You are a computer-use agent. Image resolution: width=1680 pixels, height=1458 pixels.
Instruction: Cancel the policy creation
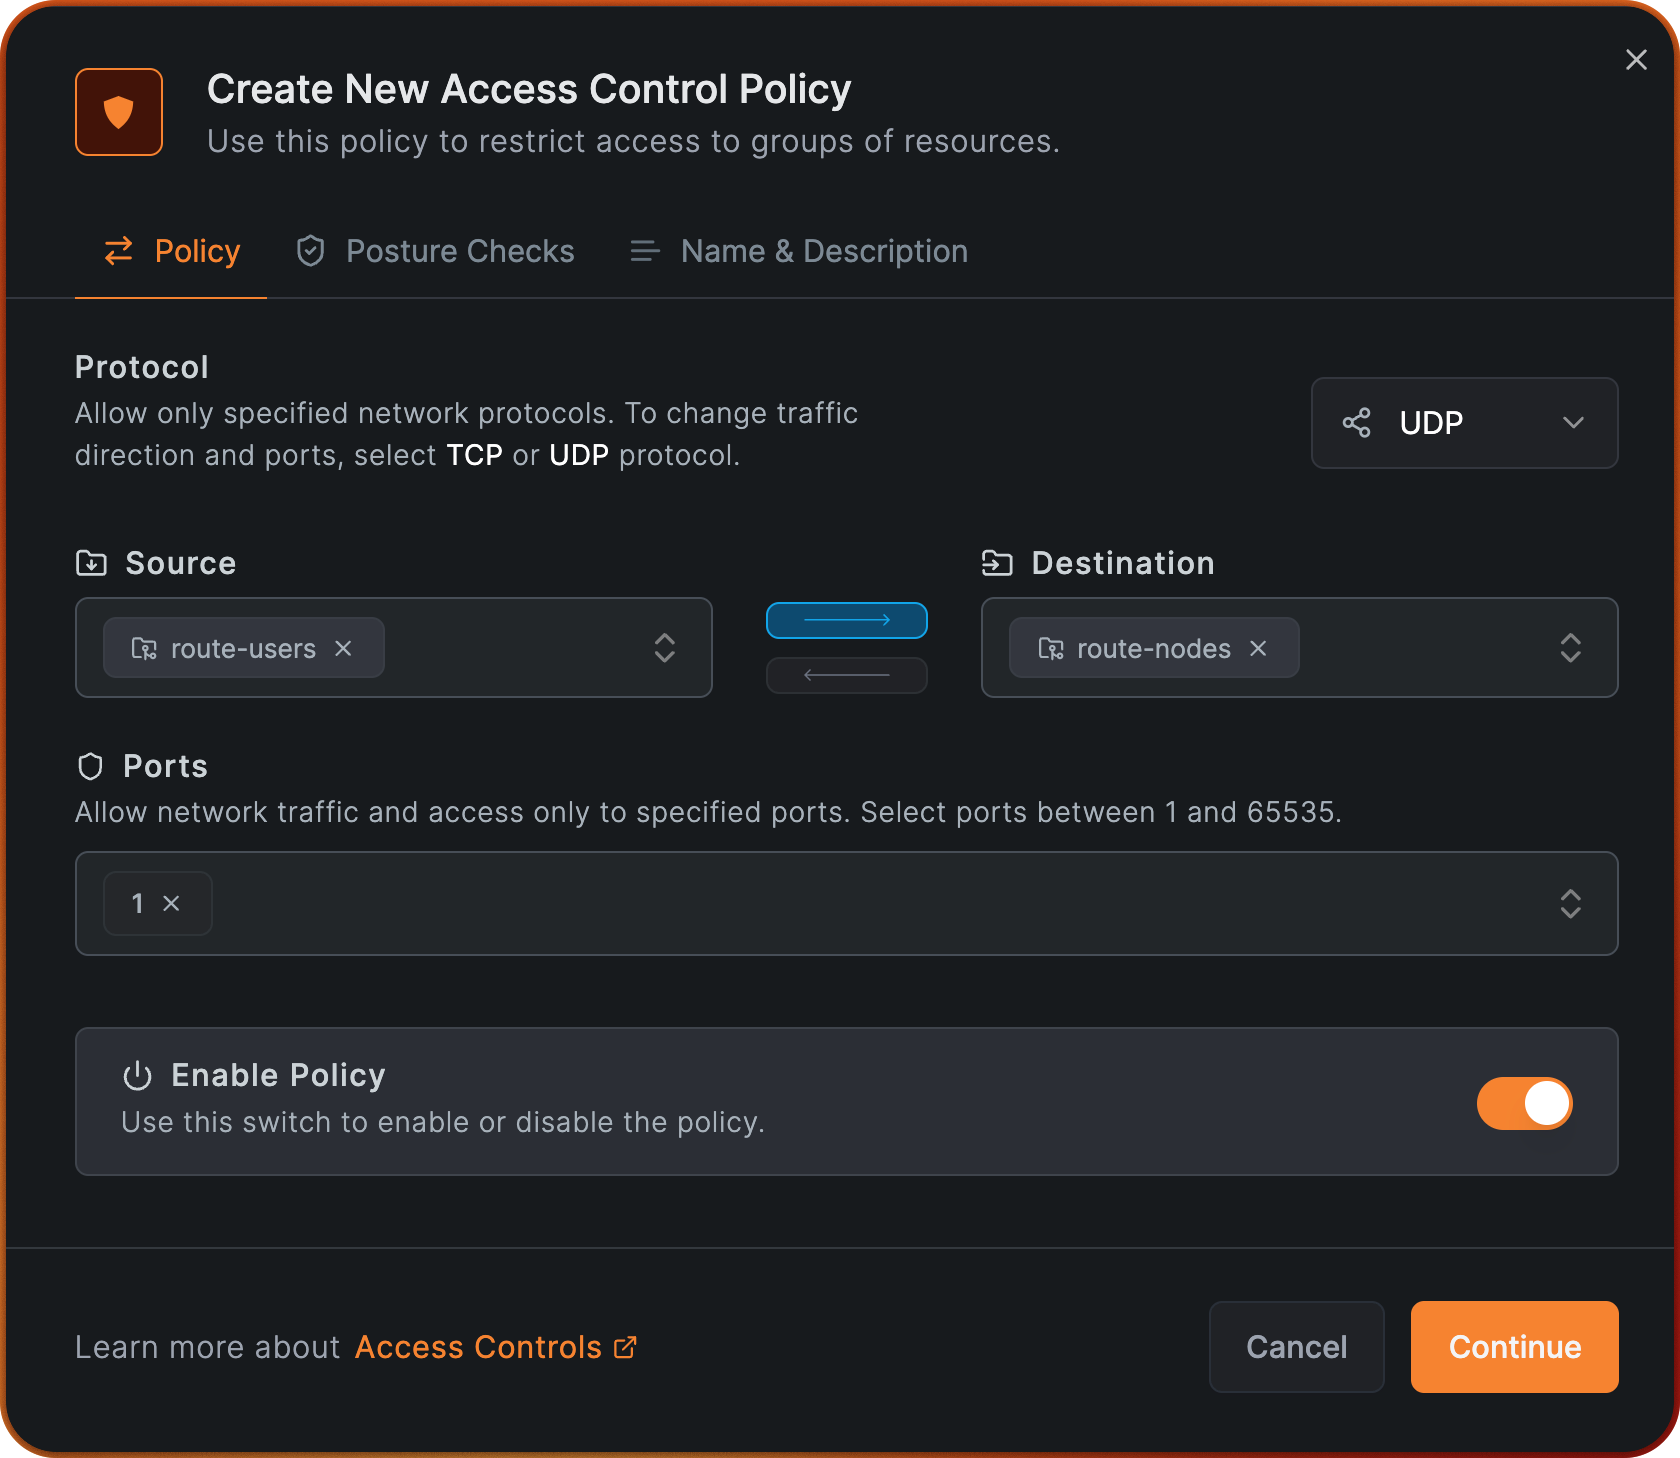pos(1296,1347)
